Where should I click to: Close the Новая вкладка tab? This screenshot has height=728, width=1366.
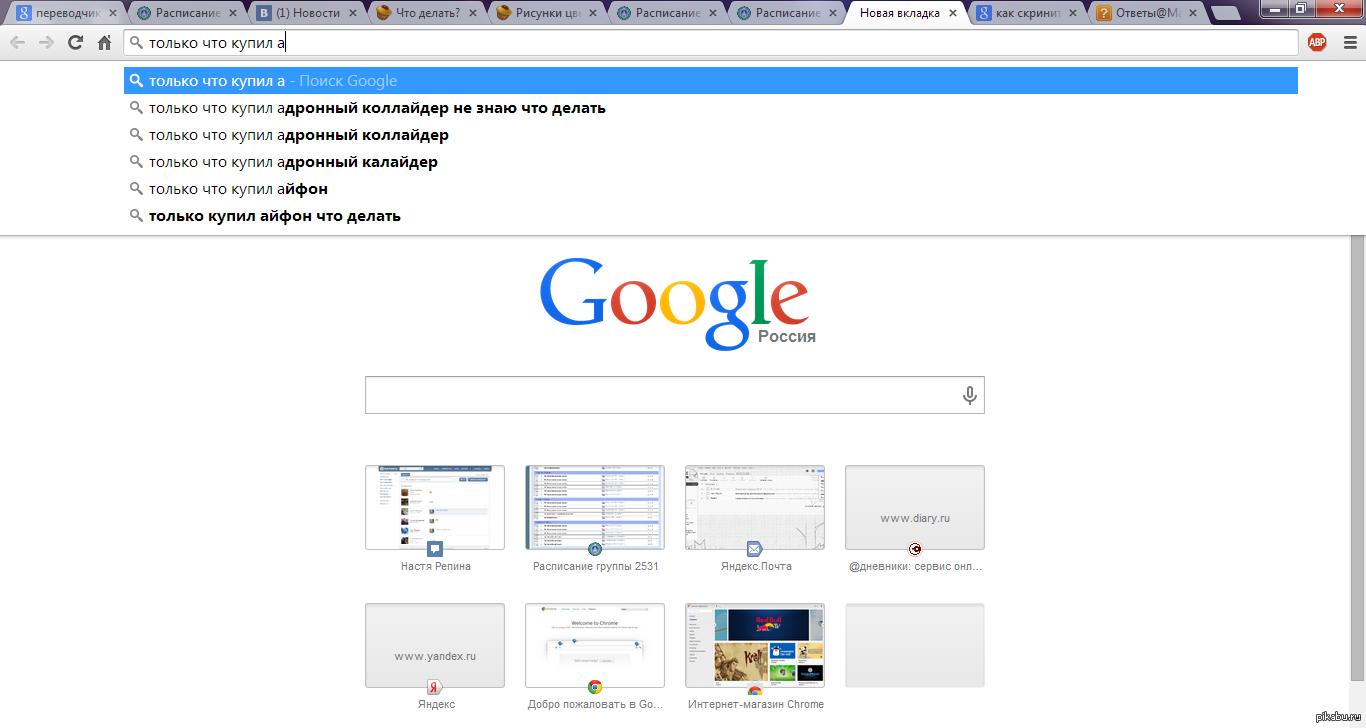(953, 14)
